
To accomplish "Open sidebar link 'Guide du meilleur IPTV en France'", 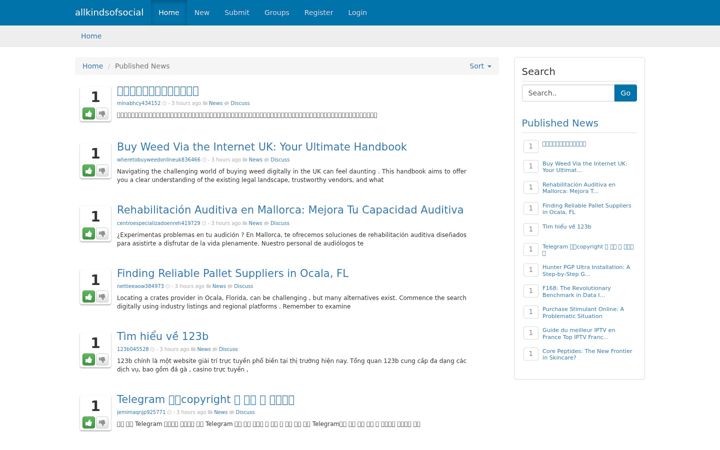I will coord(579,333).
